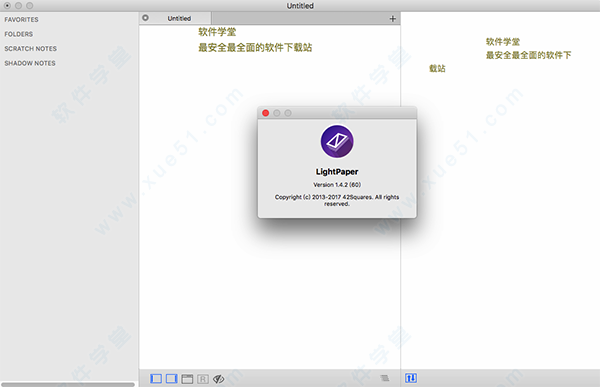Toggle the right preview panel icon
The width and height of the screenshot is (600, 387).
171,379
